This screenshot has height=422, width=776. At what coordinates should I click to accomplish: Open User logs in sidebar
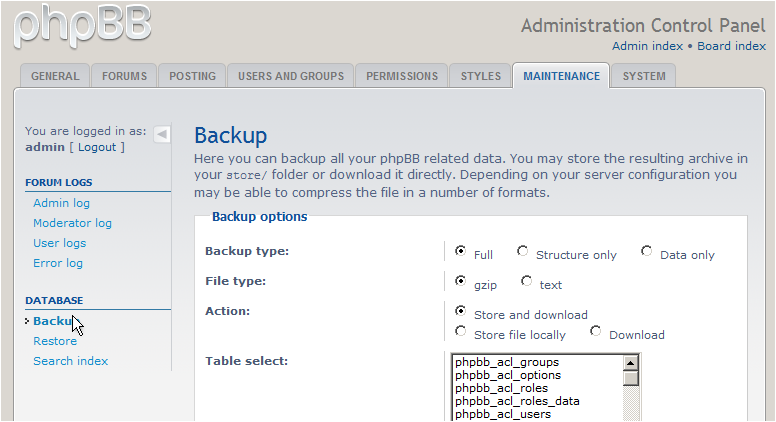point(59,243)
